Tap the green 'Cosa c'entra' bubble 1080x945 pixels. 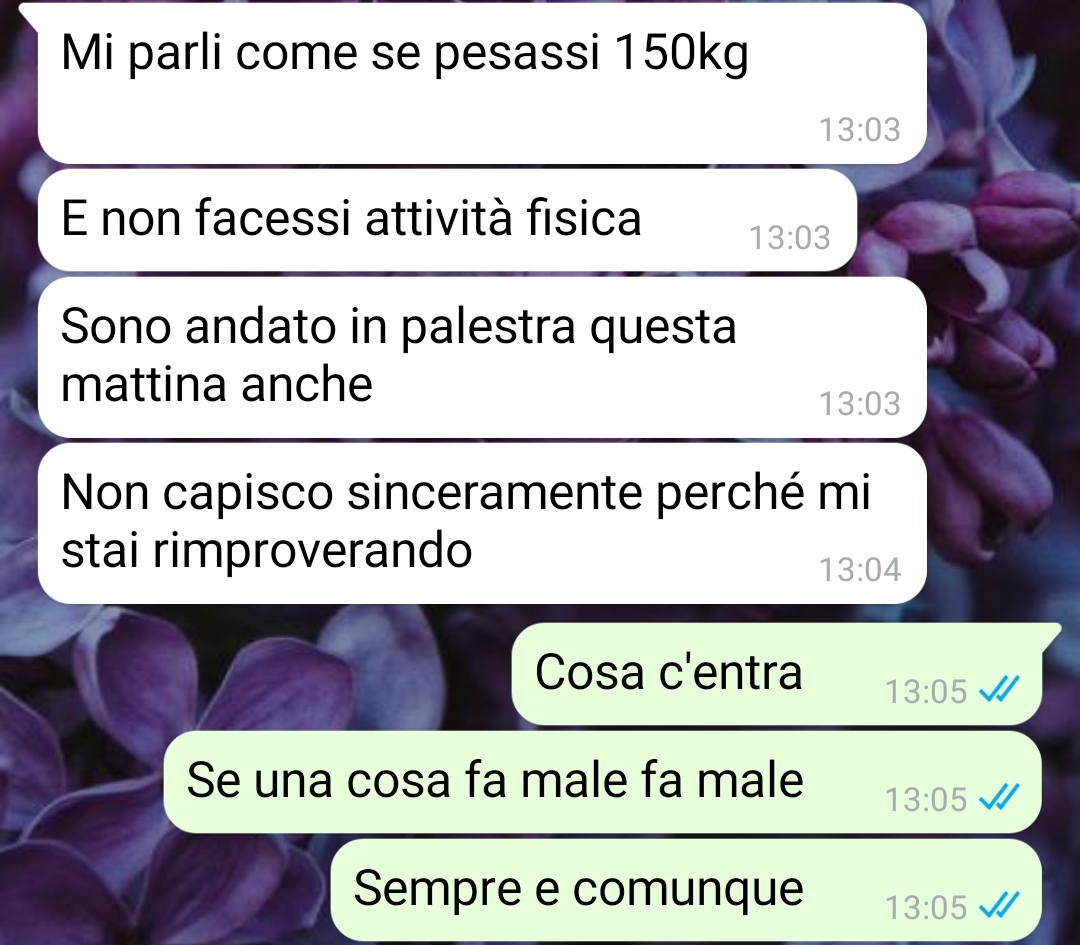click(777, 674)
